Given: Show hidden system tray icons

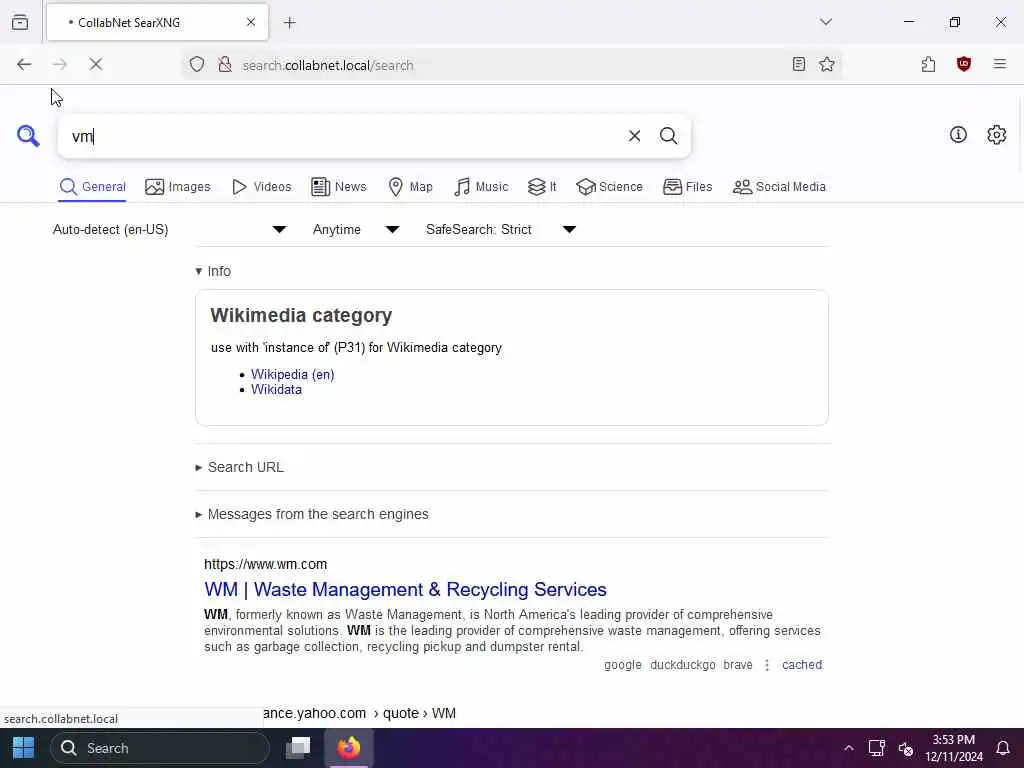Looking at the screenshot, I should [x=848, y=748].
